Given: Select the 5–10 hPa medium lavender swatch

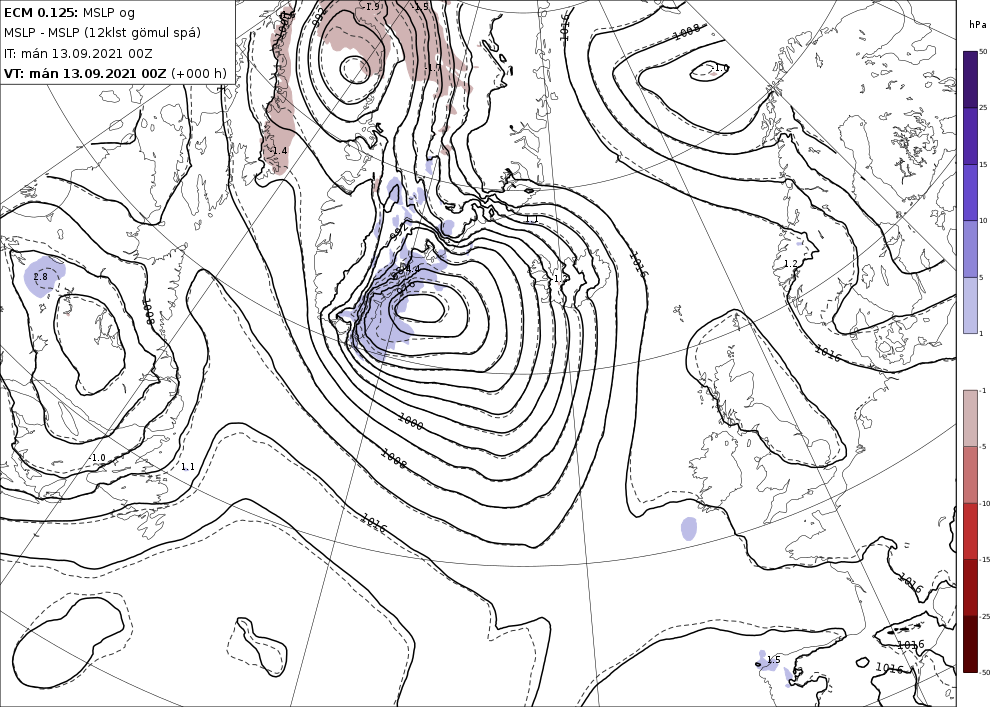Looking at the screenshot, I should (x=970, y=249).
